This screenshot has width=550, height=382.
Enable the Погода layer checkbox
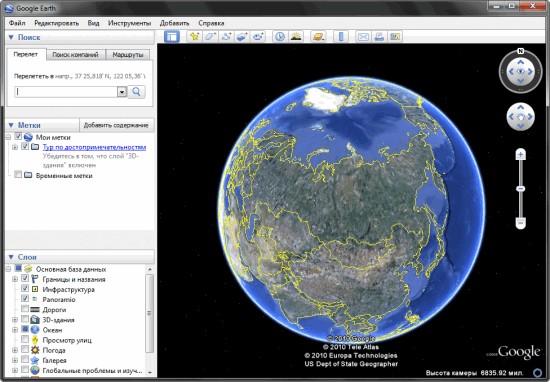[25, 349]
